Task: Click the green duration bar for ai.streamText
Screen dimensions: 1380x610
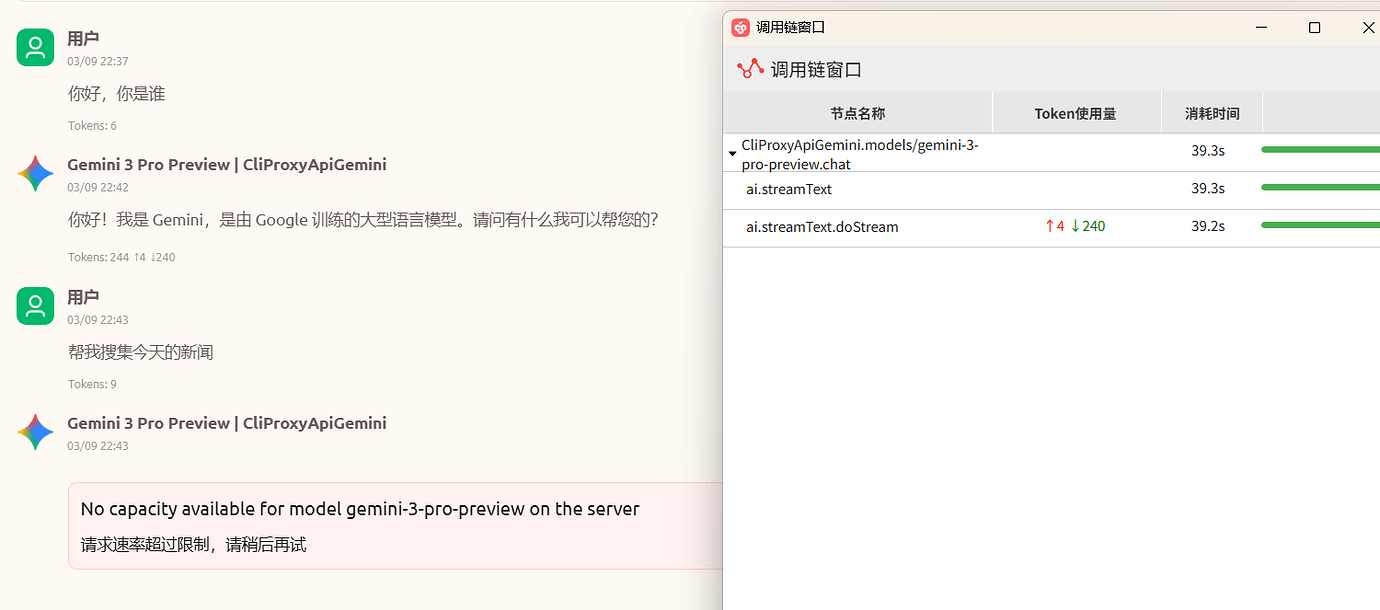Action: 1320,187
